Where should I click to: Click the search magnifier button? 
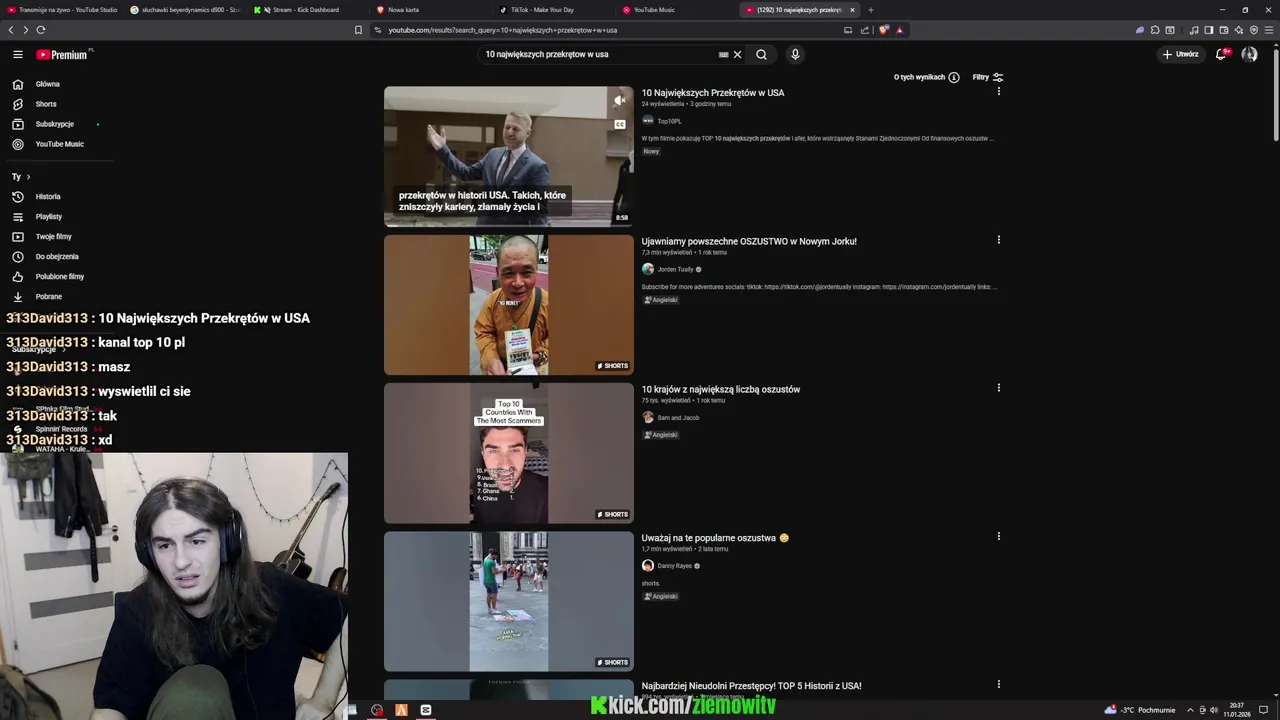click(x=761, y=54)
